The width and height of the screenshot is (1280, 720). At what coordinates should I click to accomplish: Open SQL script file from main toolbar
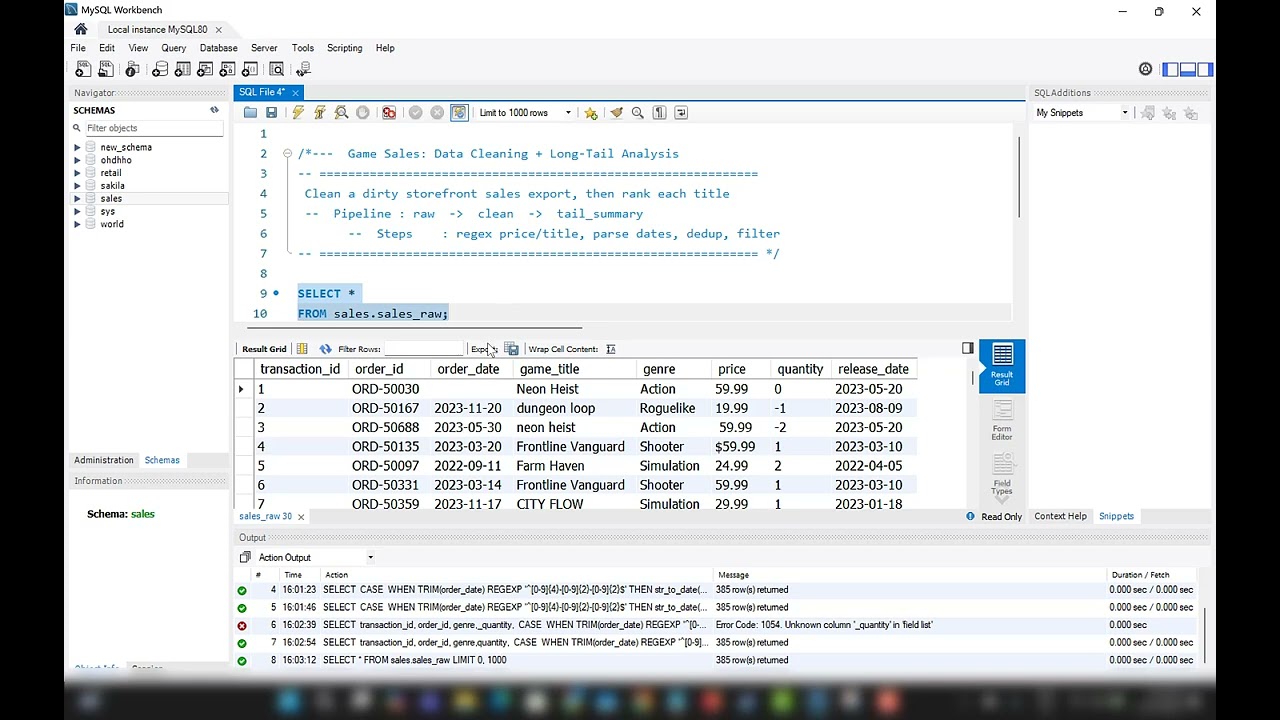(105, 69)
